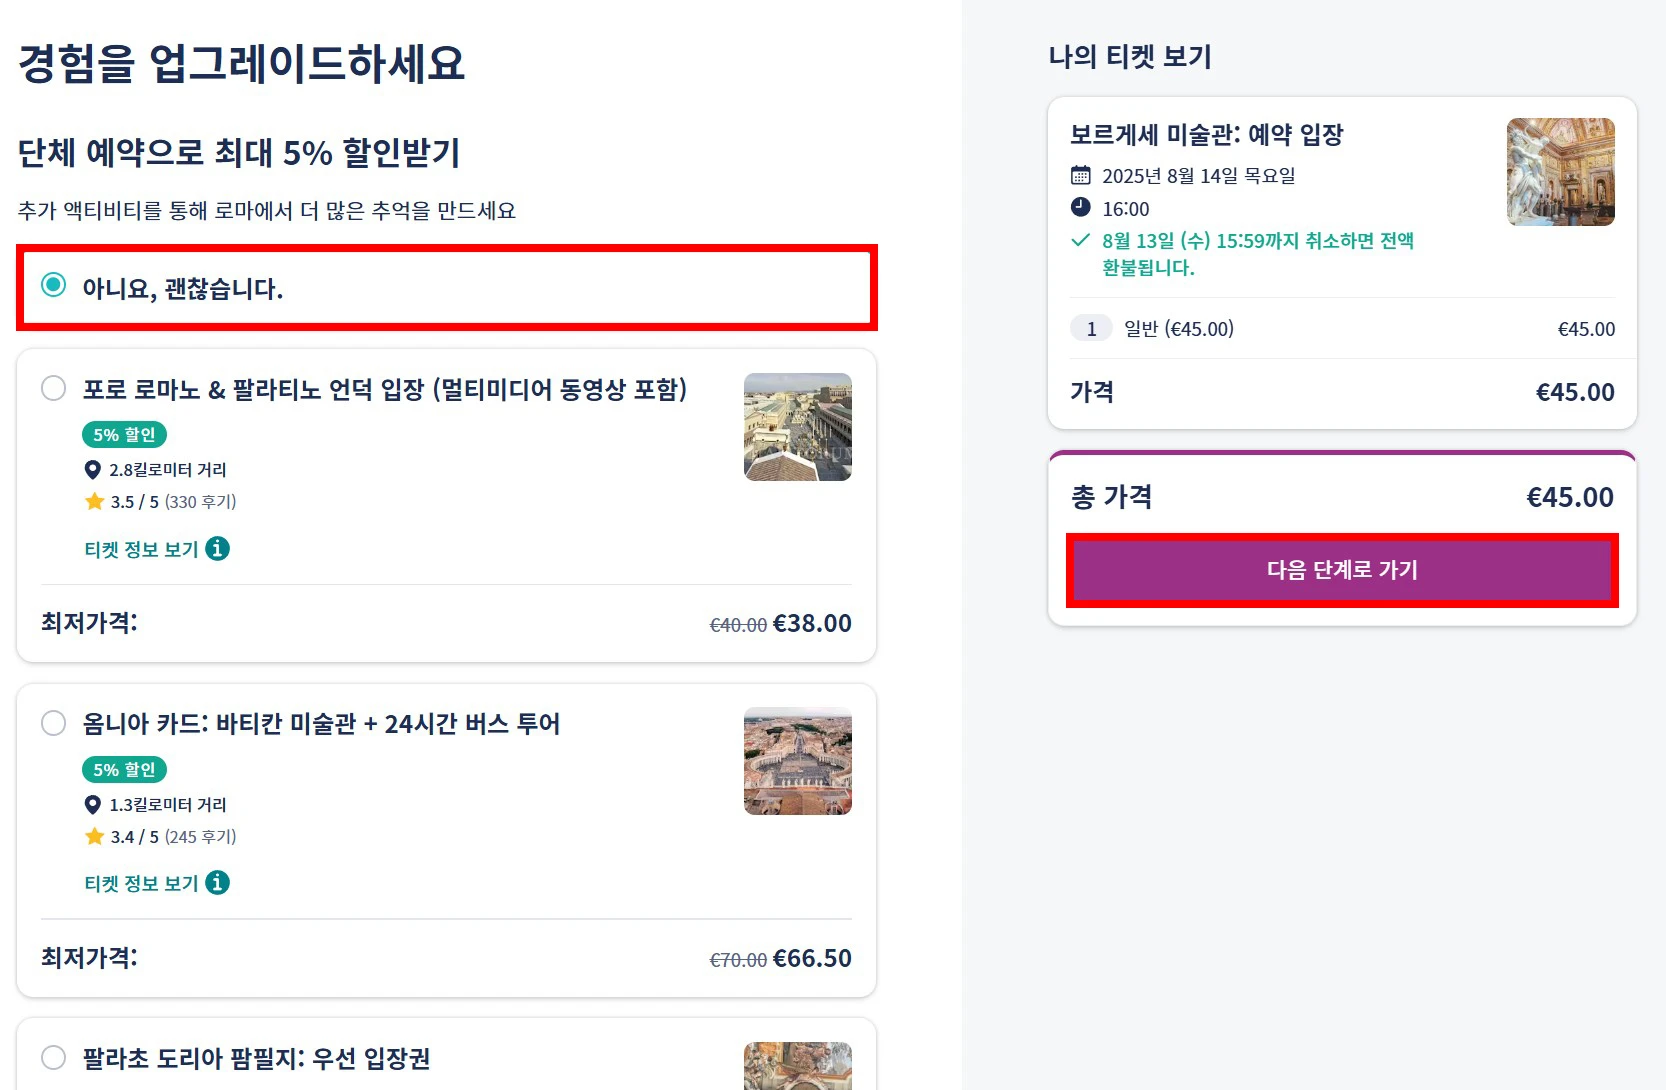Click the info icon for 포로 로마노 ticket
1666x1090 pixels.
pyautogui.click(x=217, y=548)
